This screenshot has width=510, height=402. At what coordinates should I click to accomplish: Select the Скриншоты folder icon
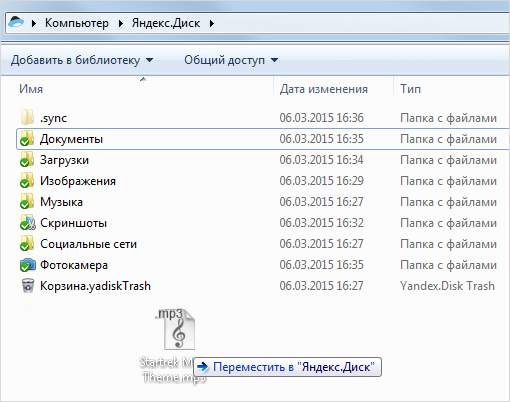27,222
